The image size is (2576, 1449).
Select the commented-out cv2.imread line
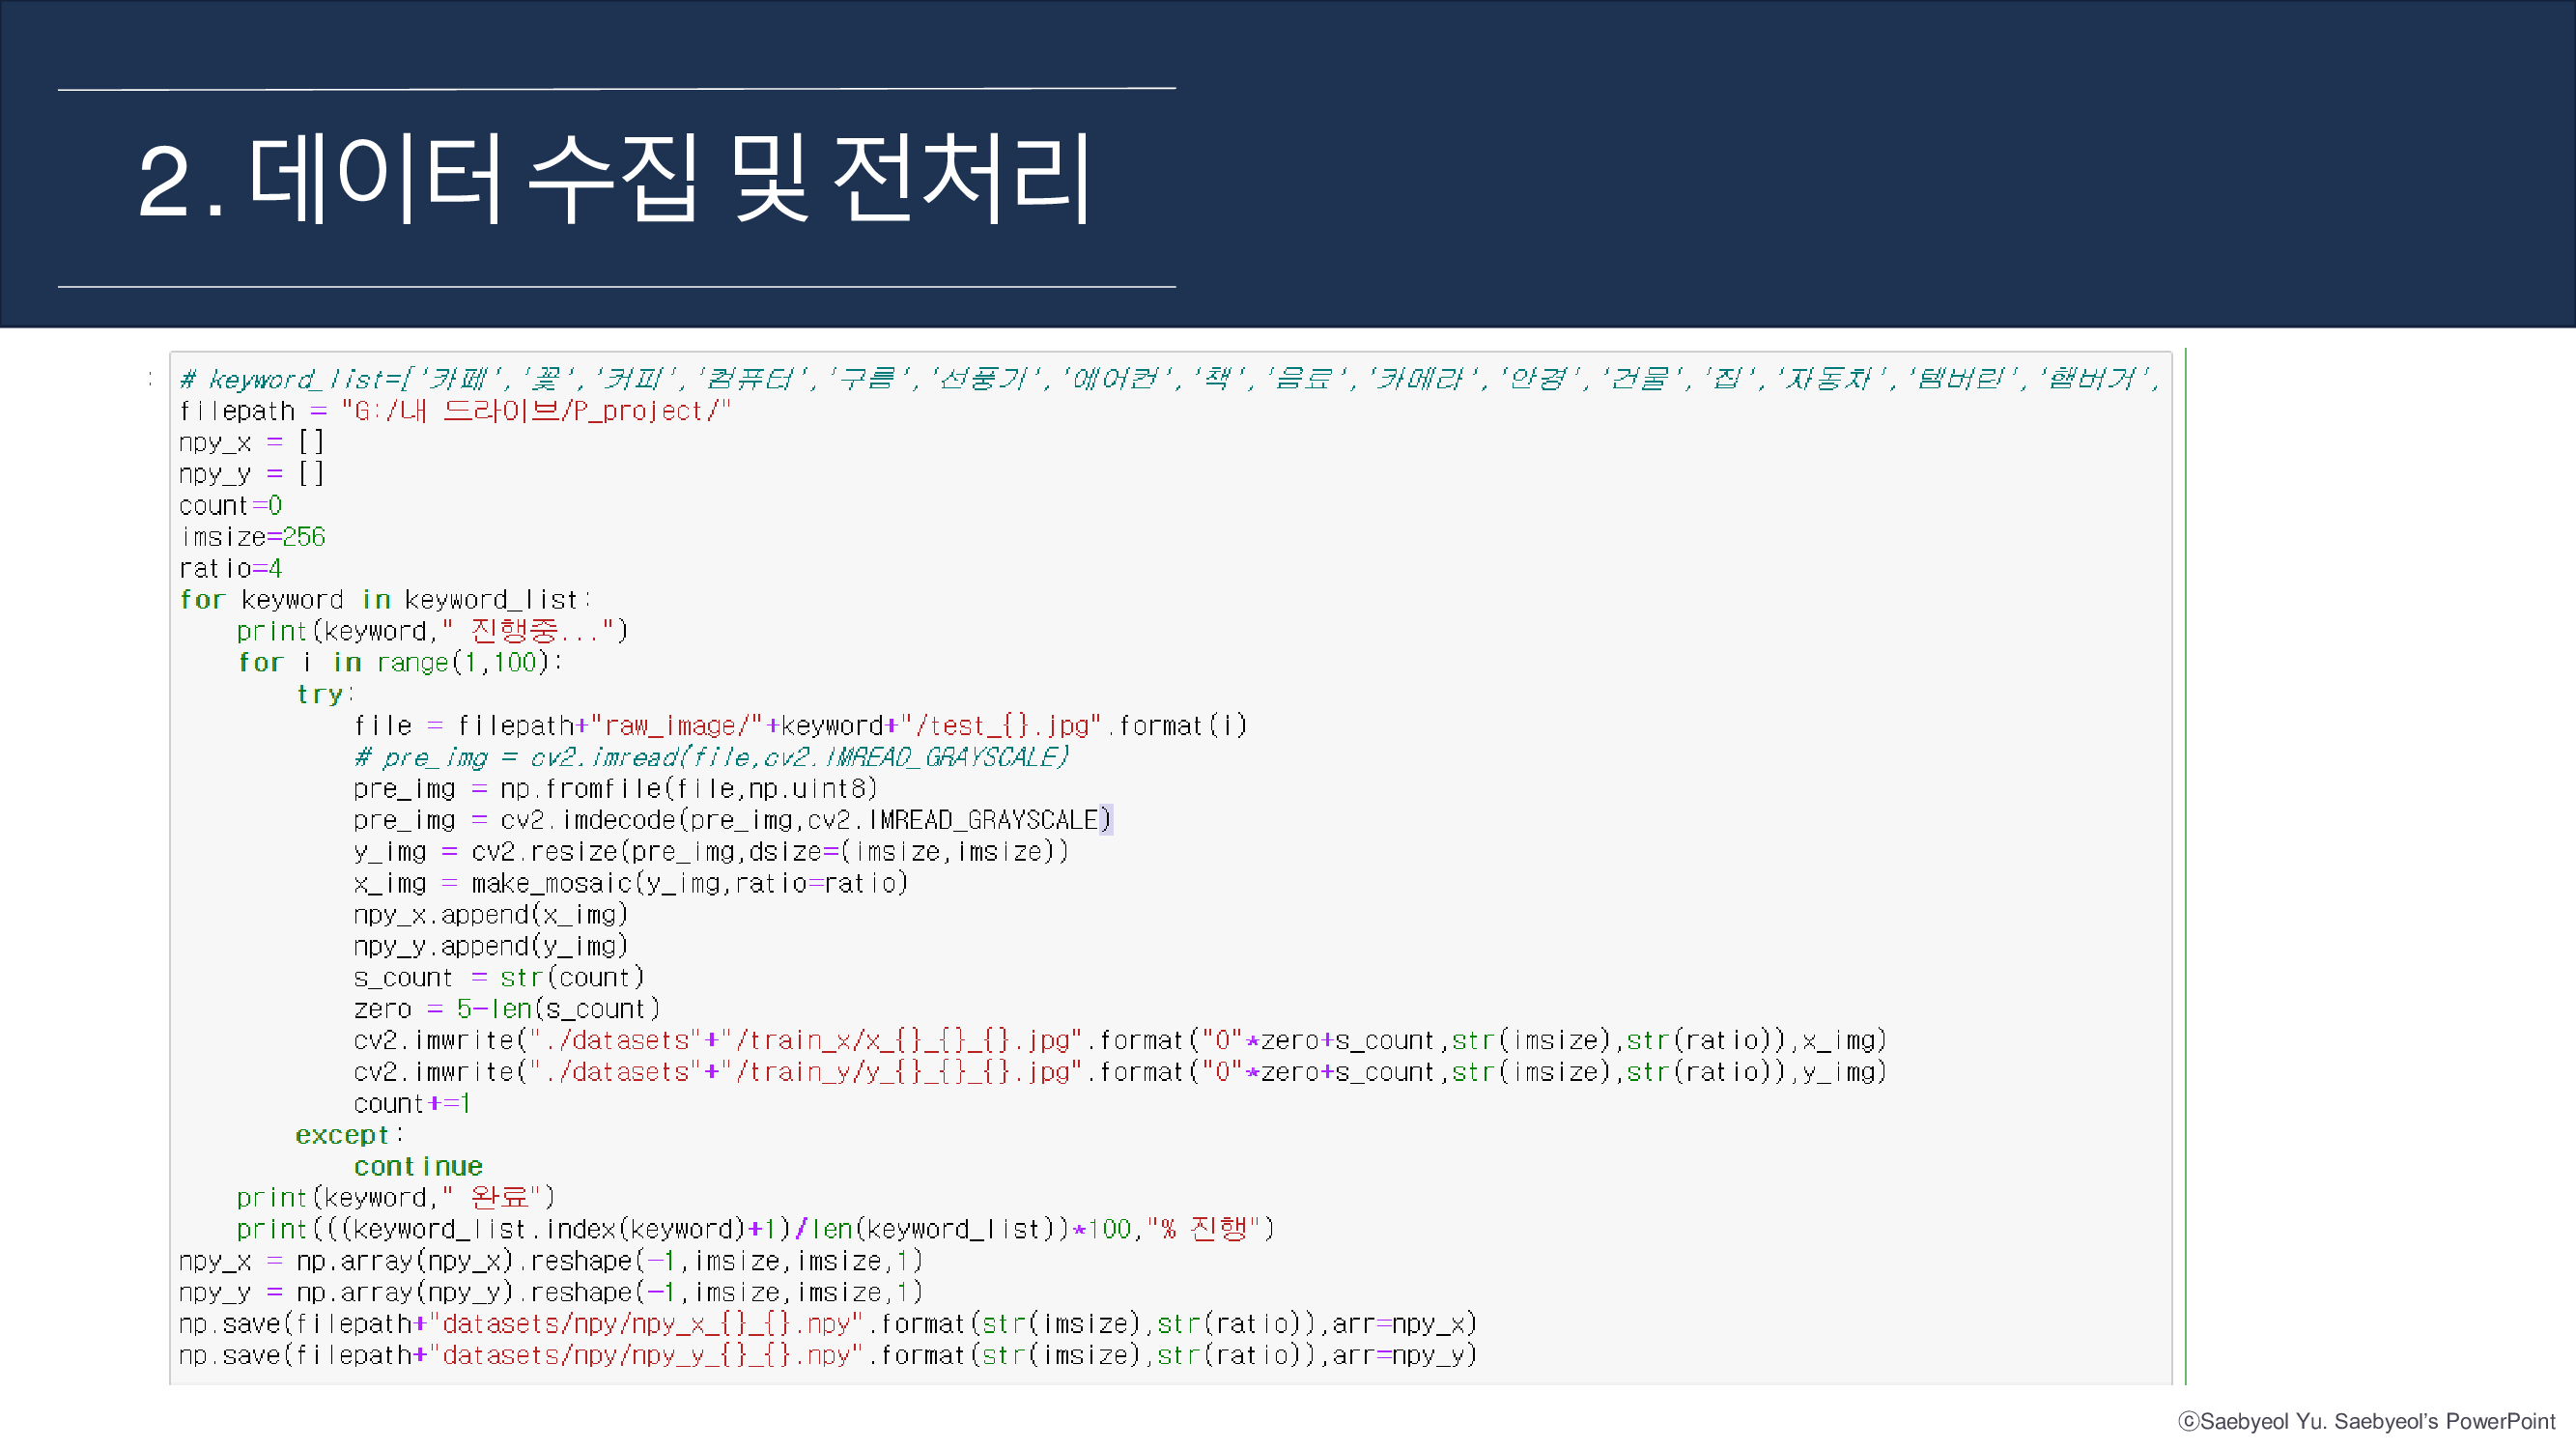click(x=710, y=757)
